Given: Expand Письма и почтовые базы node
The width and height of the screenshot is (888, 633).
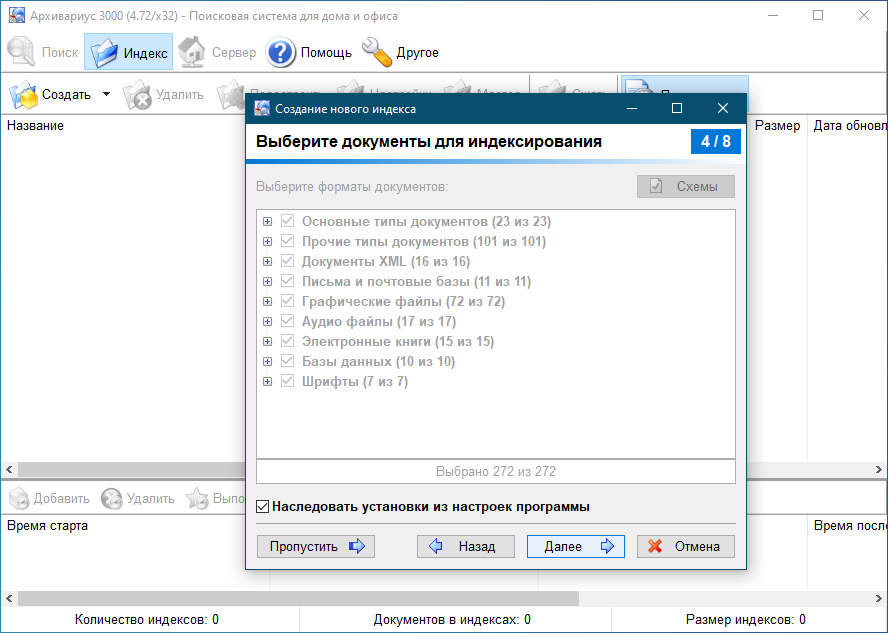Looking at the screenshot, I should click(x=267, y=281).
